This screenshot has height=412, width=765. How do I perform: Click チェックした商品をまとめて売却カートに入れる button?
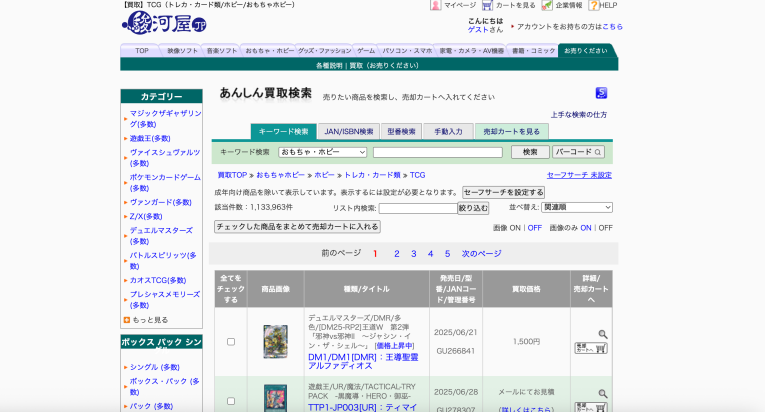[297, 227]
